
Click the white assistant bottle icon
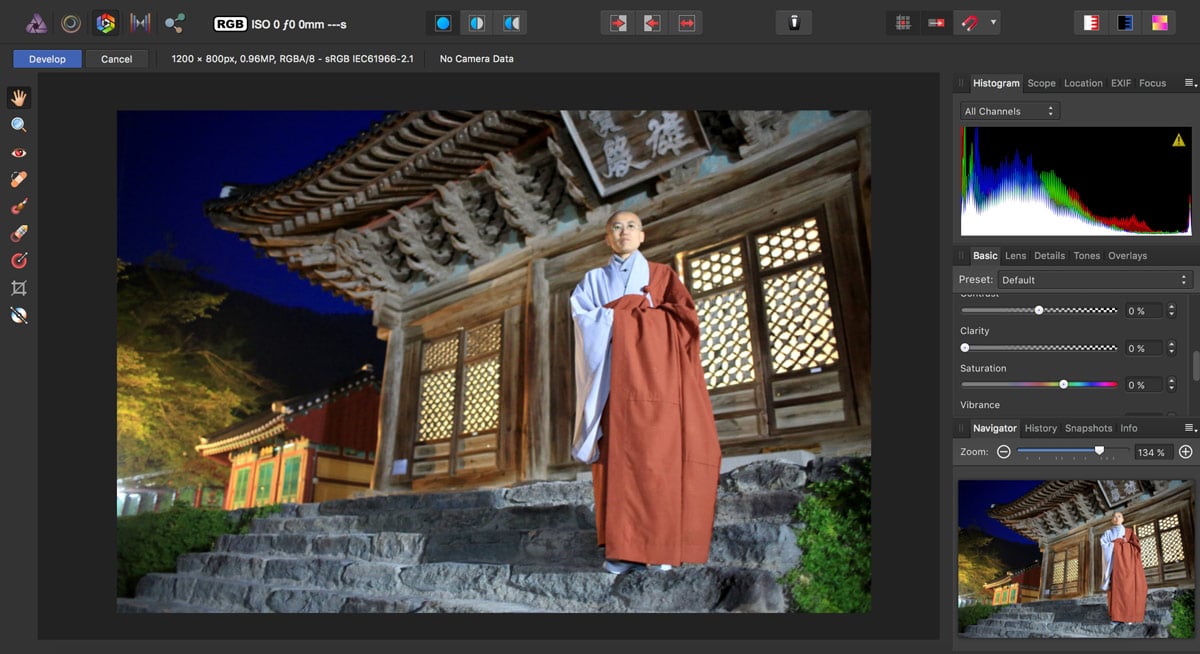pos(794,23)
